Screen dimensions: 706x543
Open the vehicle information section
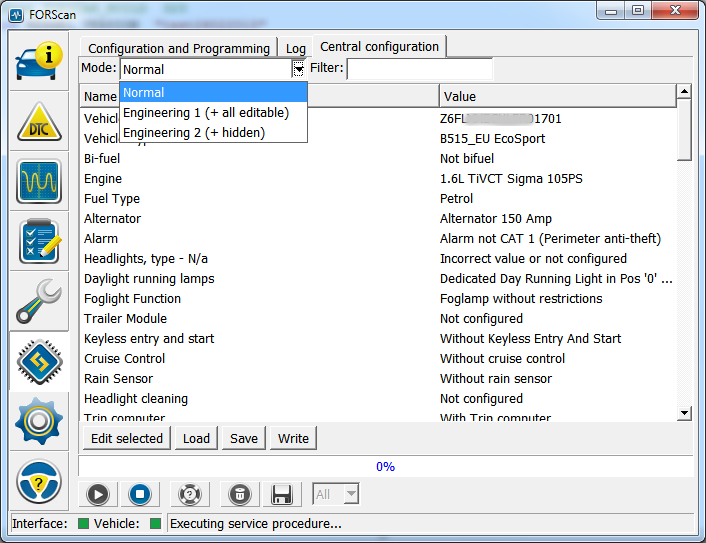pyautogui.click(x=39, y=63)
